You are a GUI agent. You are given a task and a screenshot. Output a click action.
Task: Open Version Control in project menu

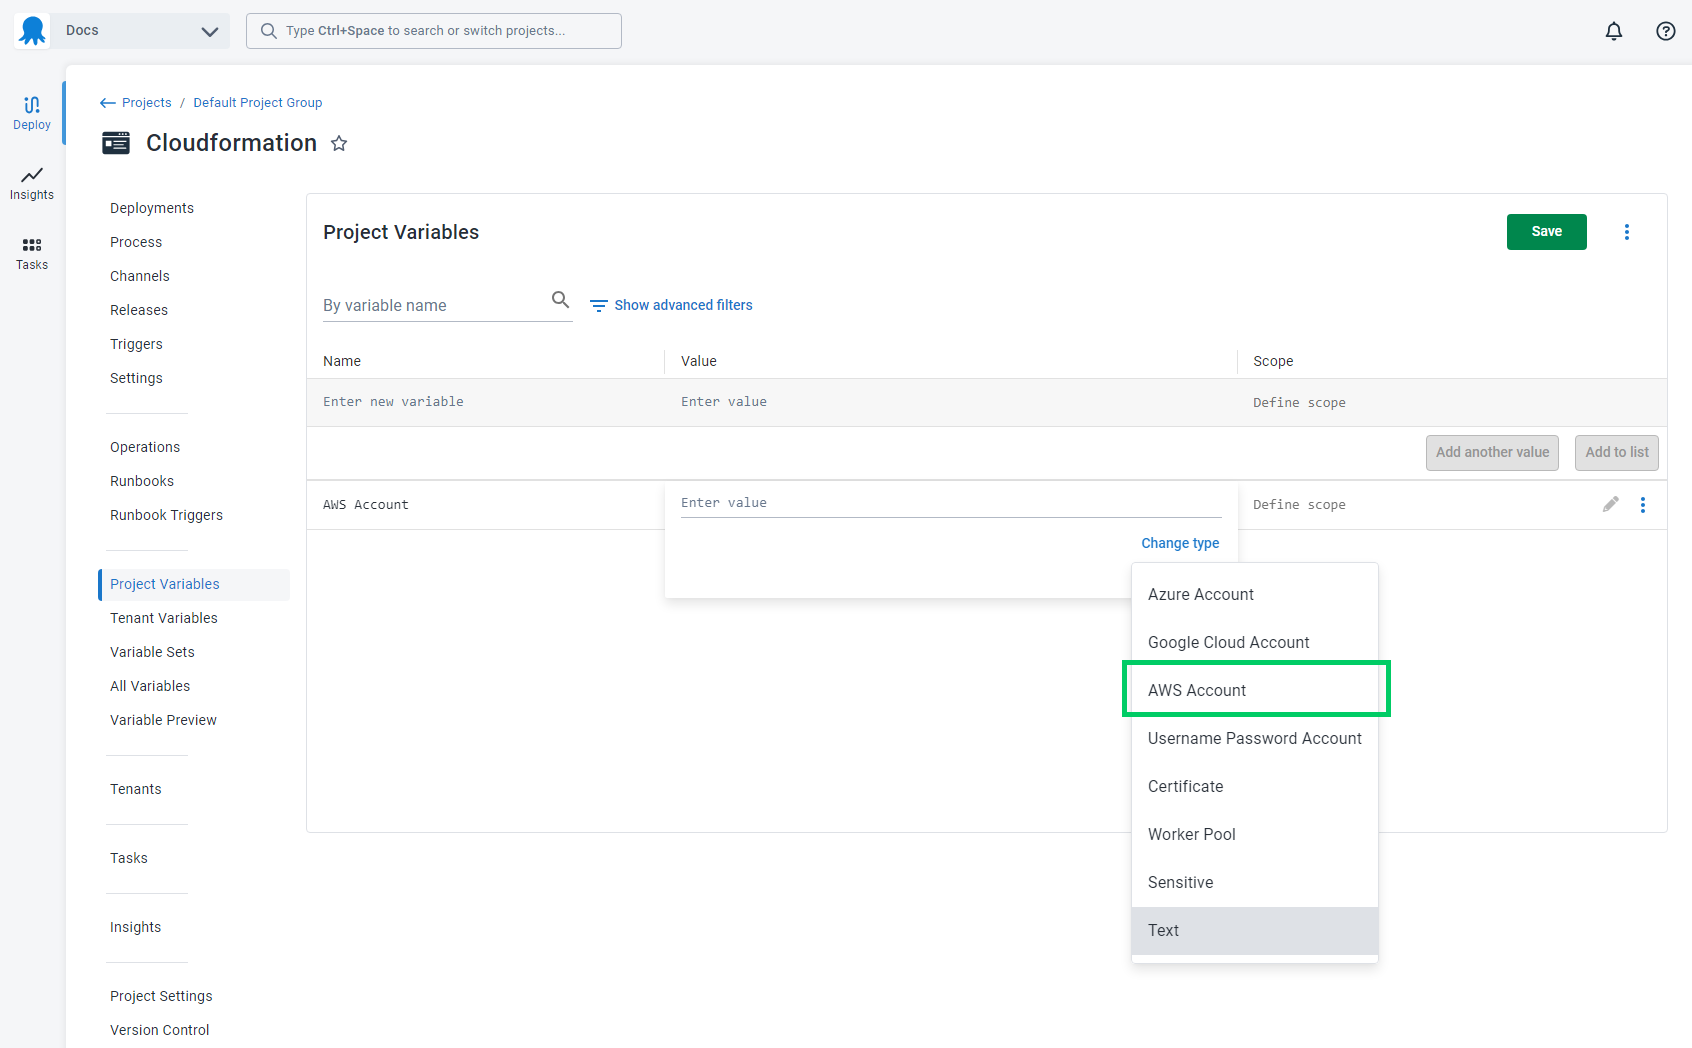[159, 1030]
